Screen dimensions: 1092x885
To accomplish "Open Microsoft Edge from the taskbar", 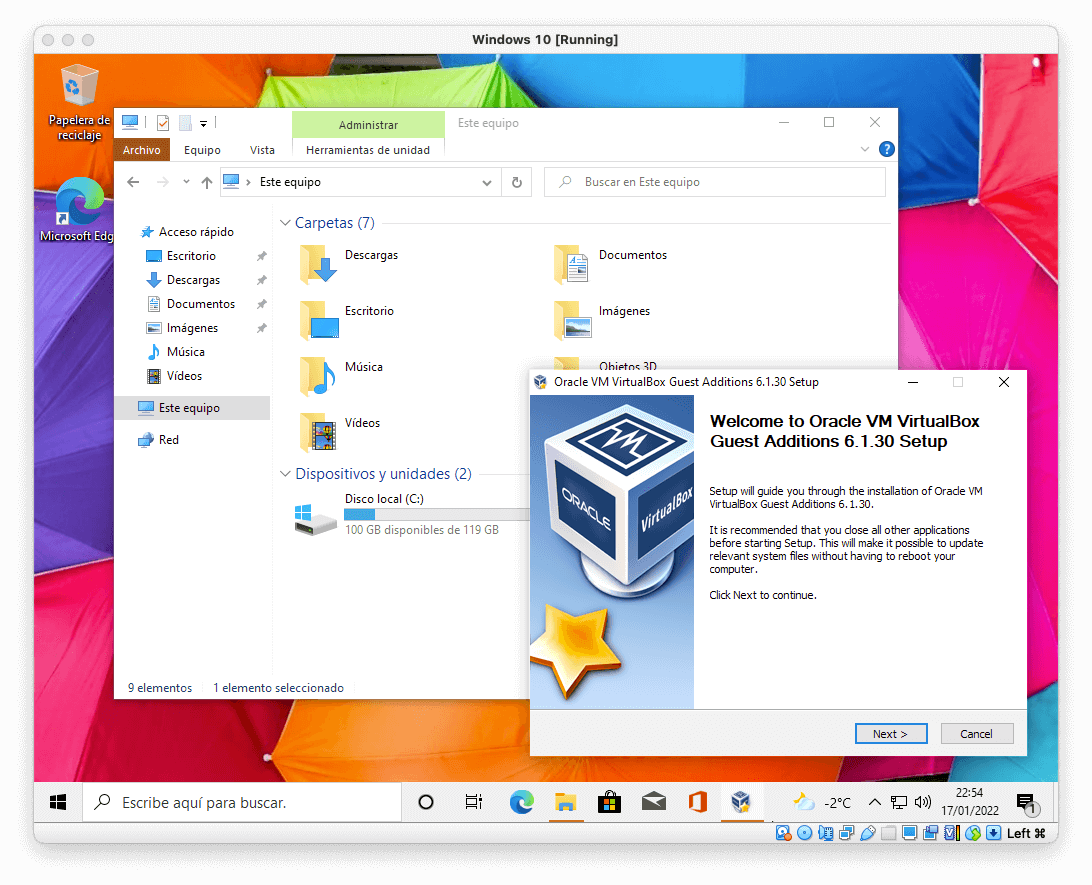I will pyautogui.click(x=522, y=802).
